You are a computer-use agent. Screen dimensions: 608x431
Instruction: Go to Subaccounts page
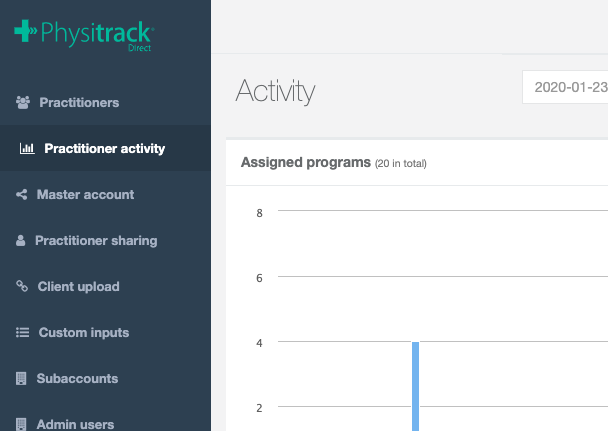tap(77, 379)
